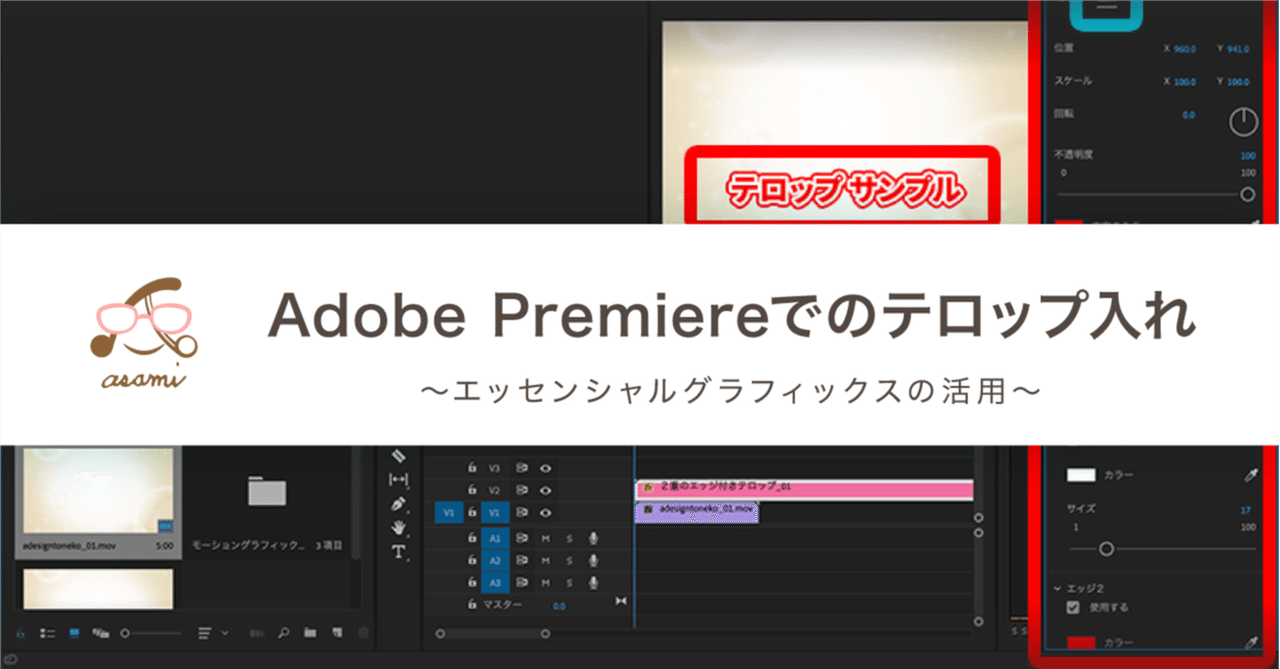
Task: Click the new item icon in project panel
Action: [337, 633]
